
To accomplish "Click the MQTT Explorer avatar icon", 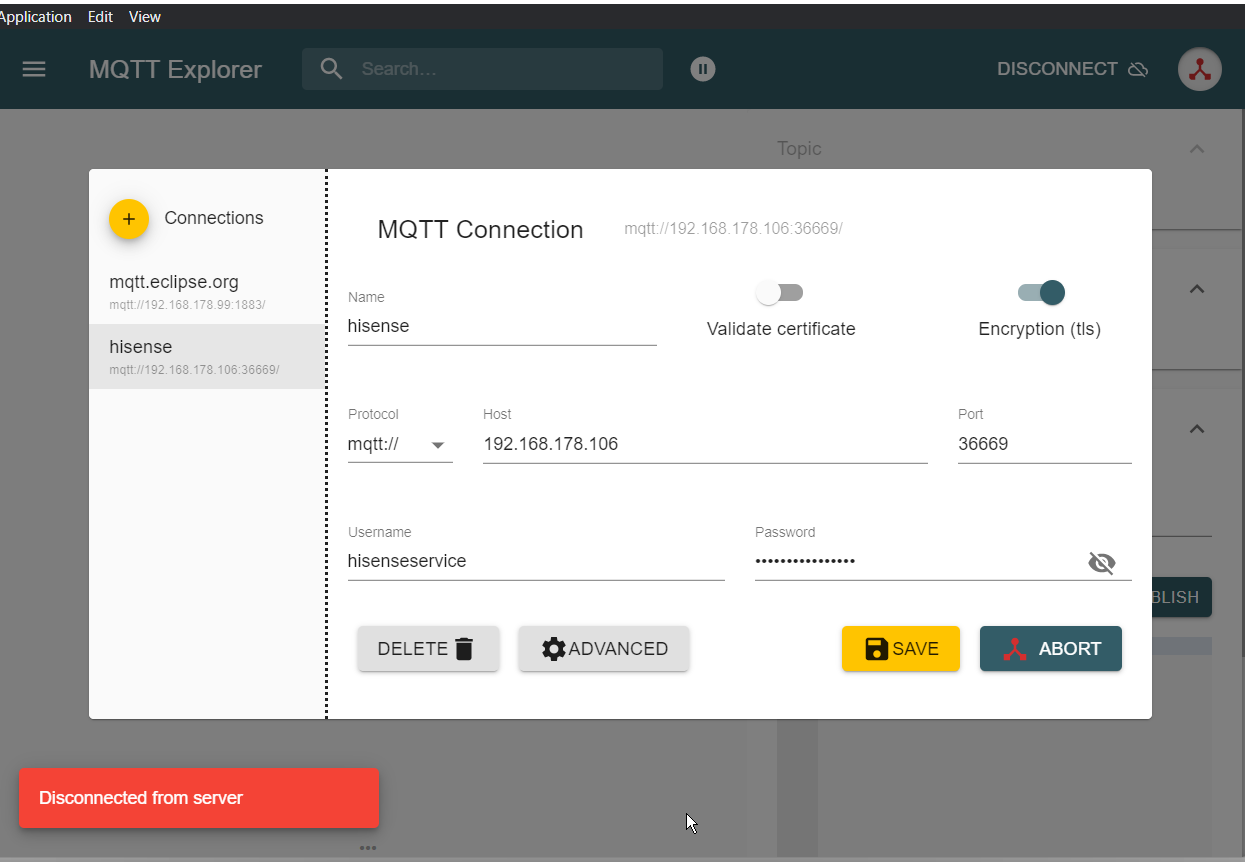I will (1200, 69).
